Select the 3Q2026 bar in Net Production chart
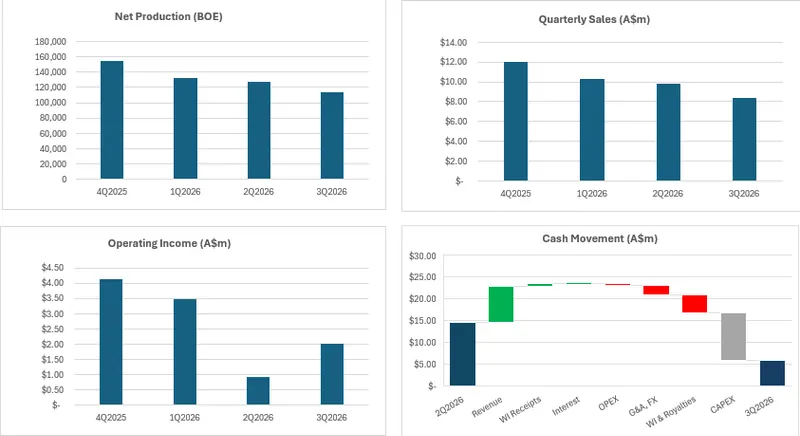The image size is (800, 436). 332,136
